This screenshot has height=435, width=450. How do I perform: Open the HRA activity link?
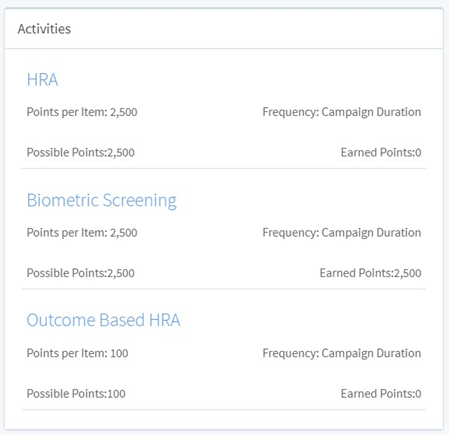[x=42, y=80]
